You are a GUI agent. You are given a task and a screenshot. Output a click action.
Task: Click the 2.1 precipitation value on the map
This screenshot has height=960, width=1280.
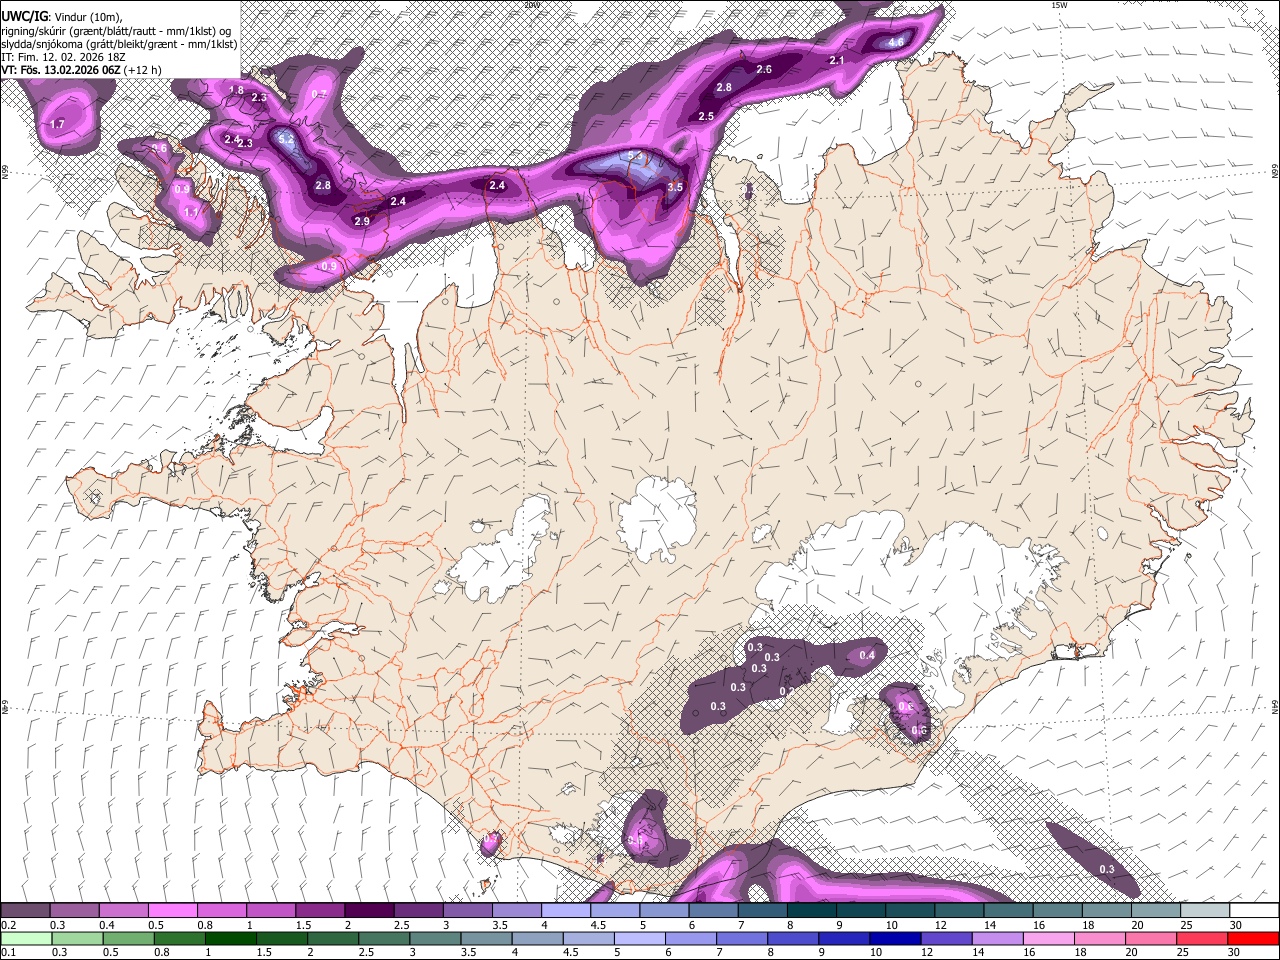coord(838,61)
